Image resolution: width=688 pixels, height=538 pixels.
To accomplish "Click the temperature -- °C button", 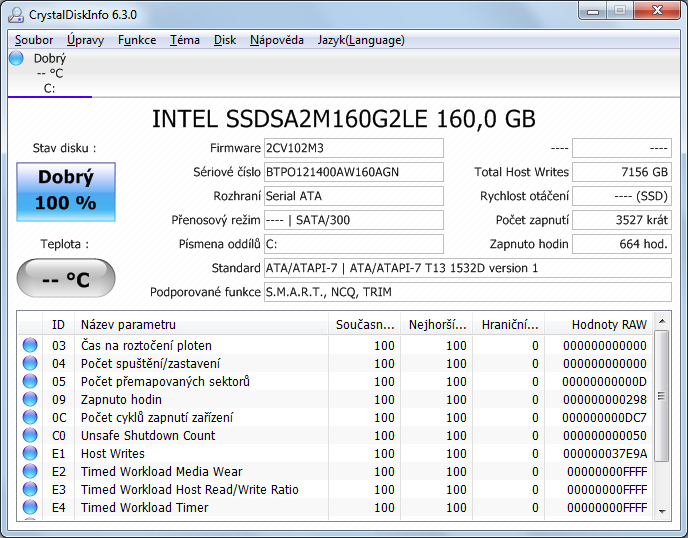I will (x=66, y=279).
